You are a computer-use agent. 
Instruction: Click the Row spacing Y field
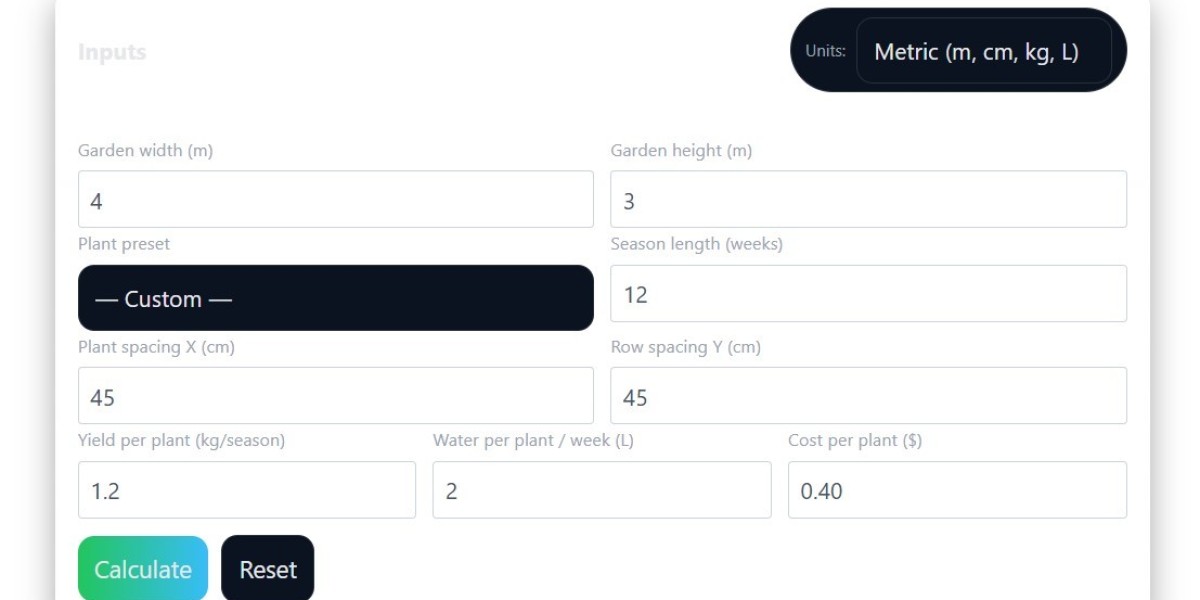tap(868, 395)
